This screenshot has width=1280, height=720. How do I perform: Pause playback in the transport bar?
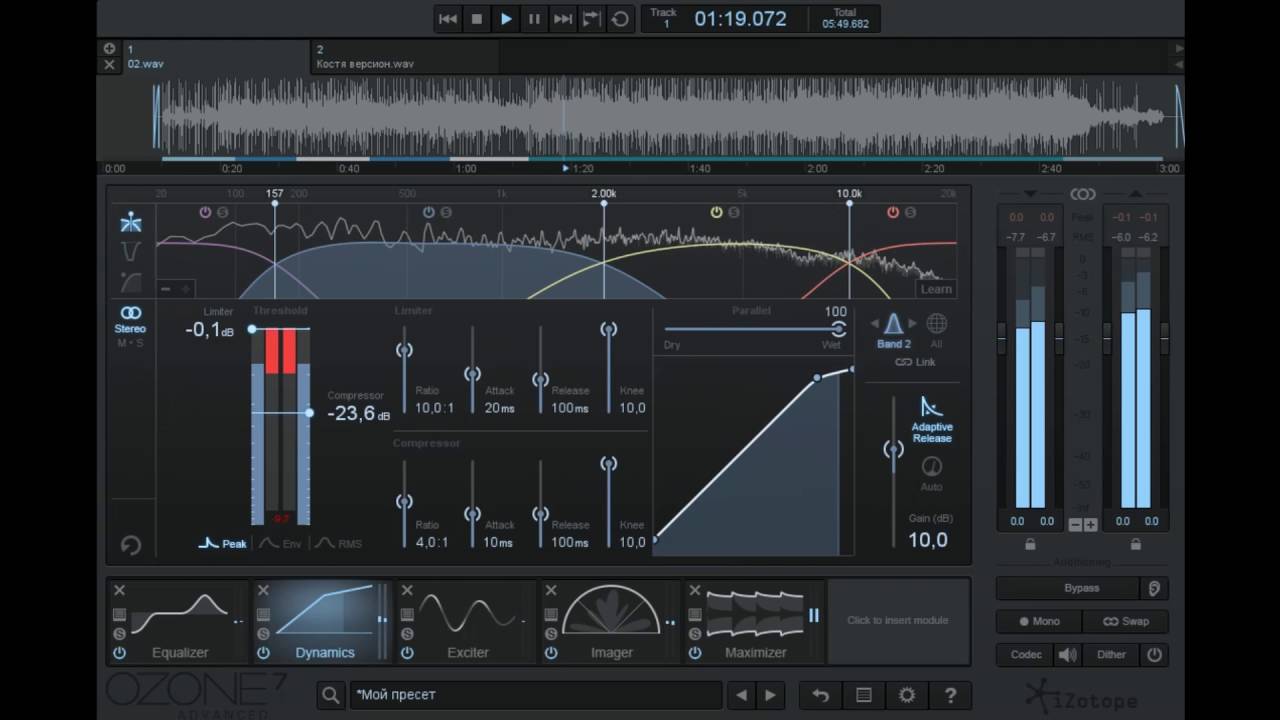click(534, 19)
